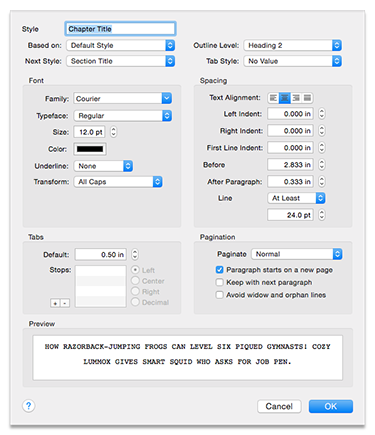Open the Line At Least dropdown
This screenshot has height=435, width=375.
click(x=296, y=198)
